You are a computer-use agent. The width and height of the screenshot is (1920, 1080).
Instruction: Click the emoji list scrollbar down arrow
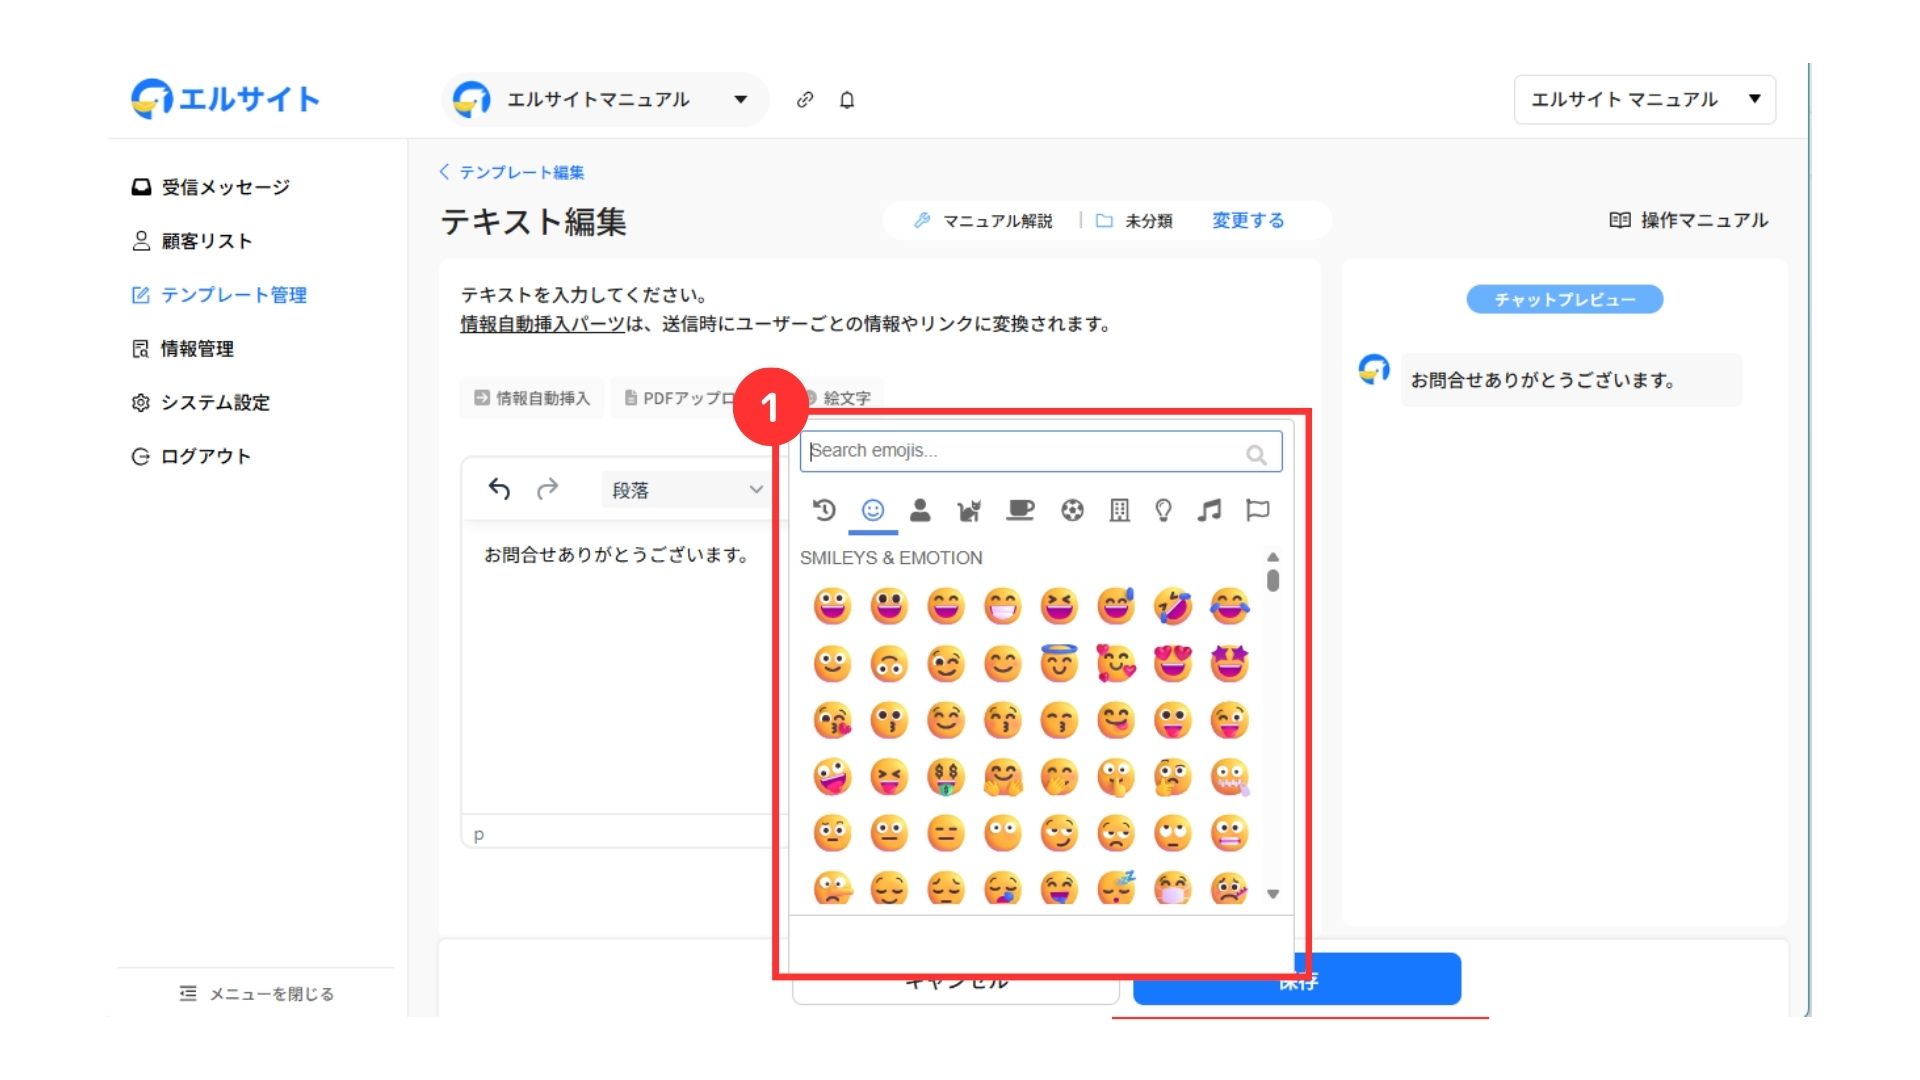[x=1273, y=894]
